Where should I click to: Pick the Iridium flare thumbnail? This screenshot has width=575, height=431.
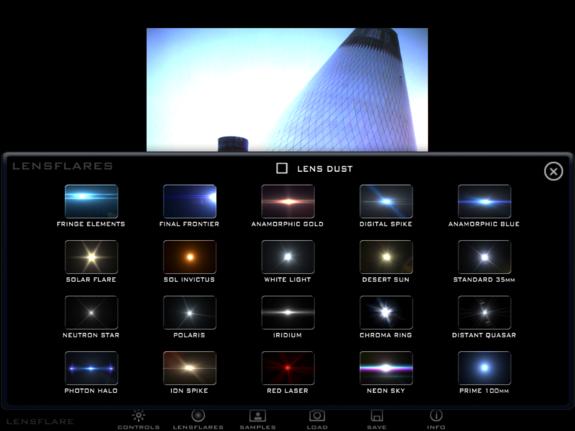pyautogui.click(x=288, y=313)
